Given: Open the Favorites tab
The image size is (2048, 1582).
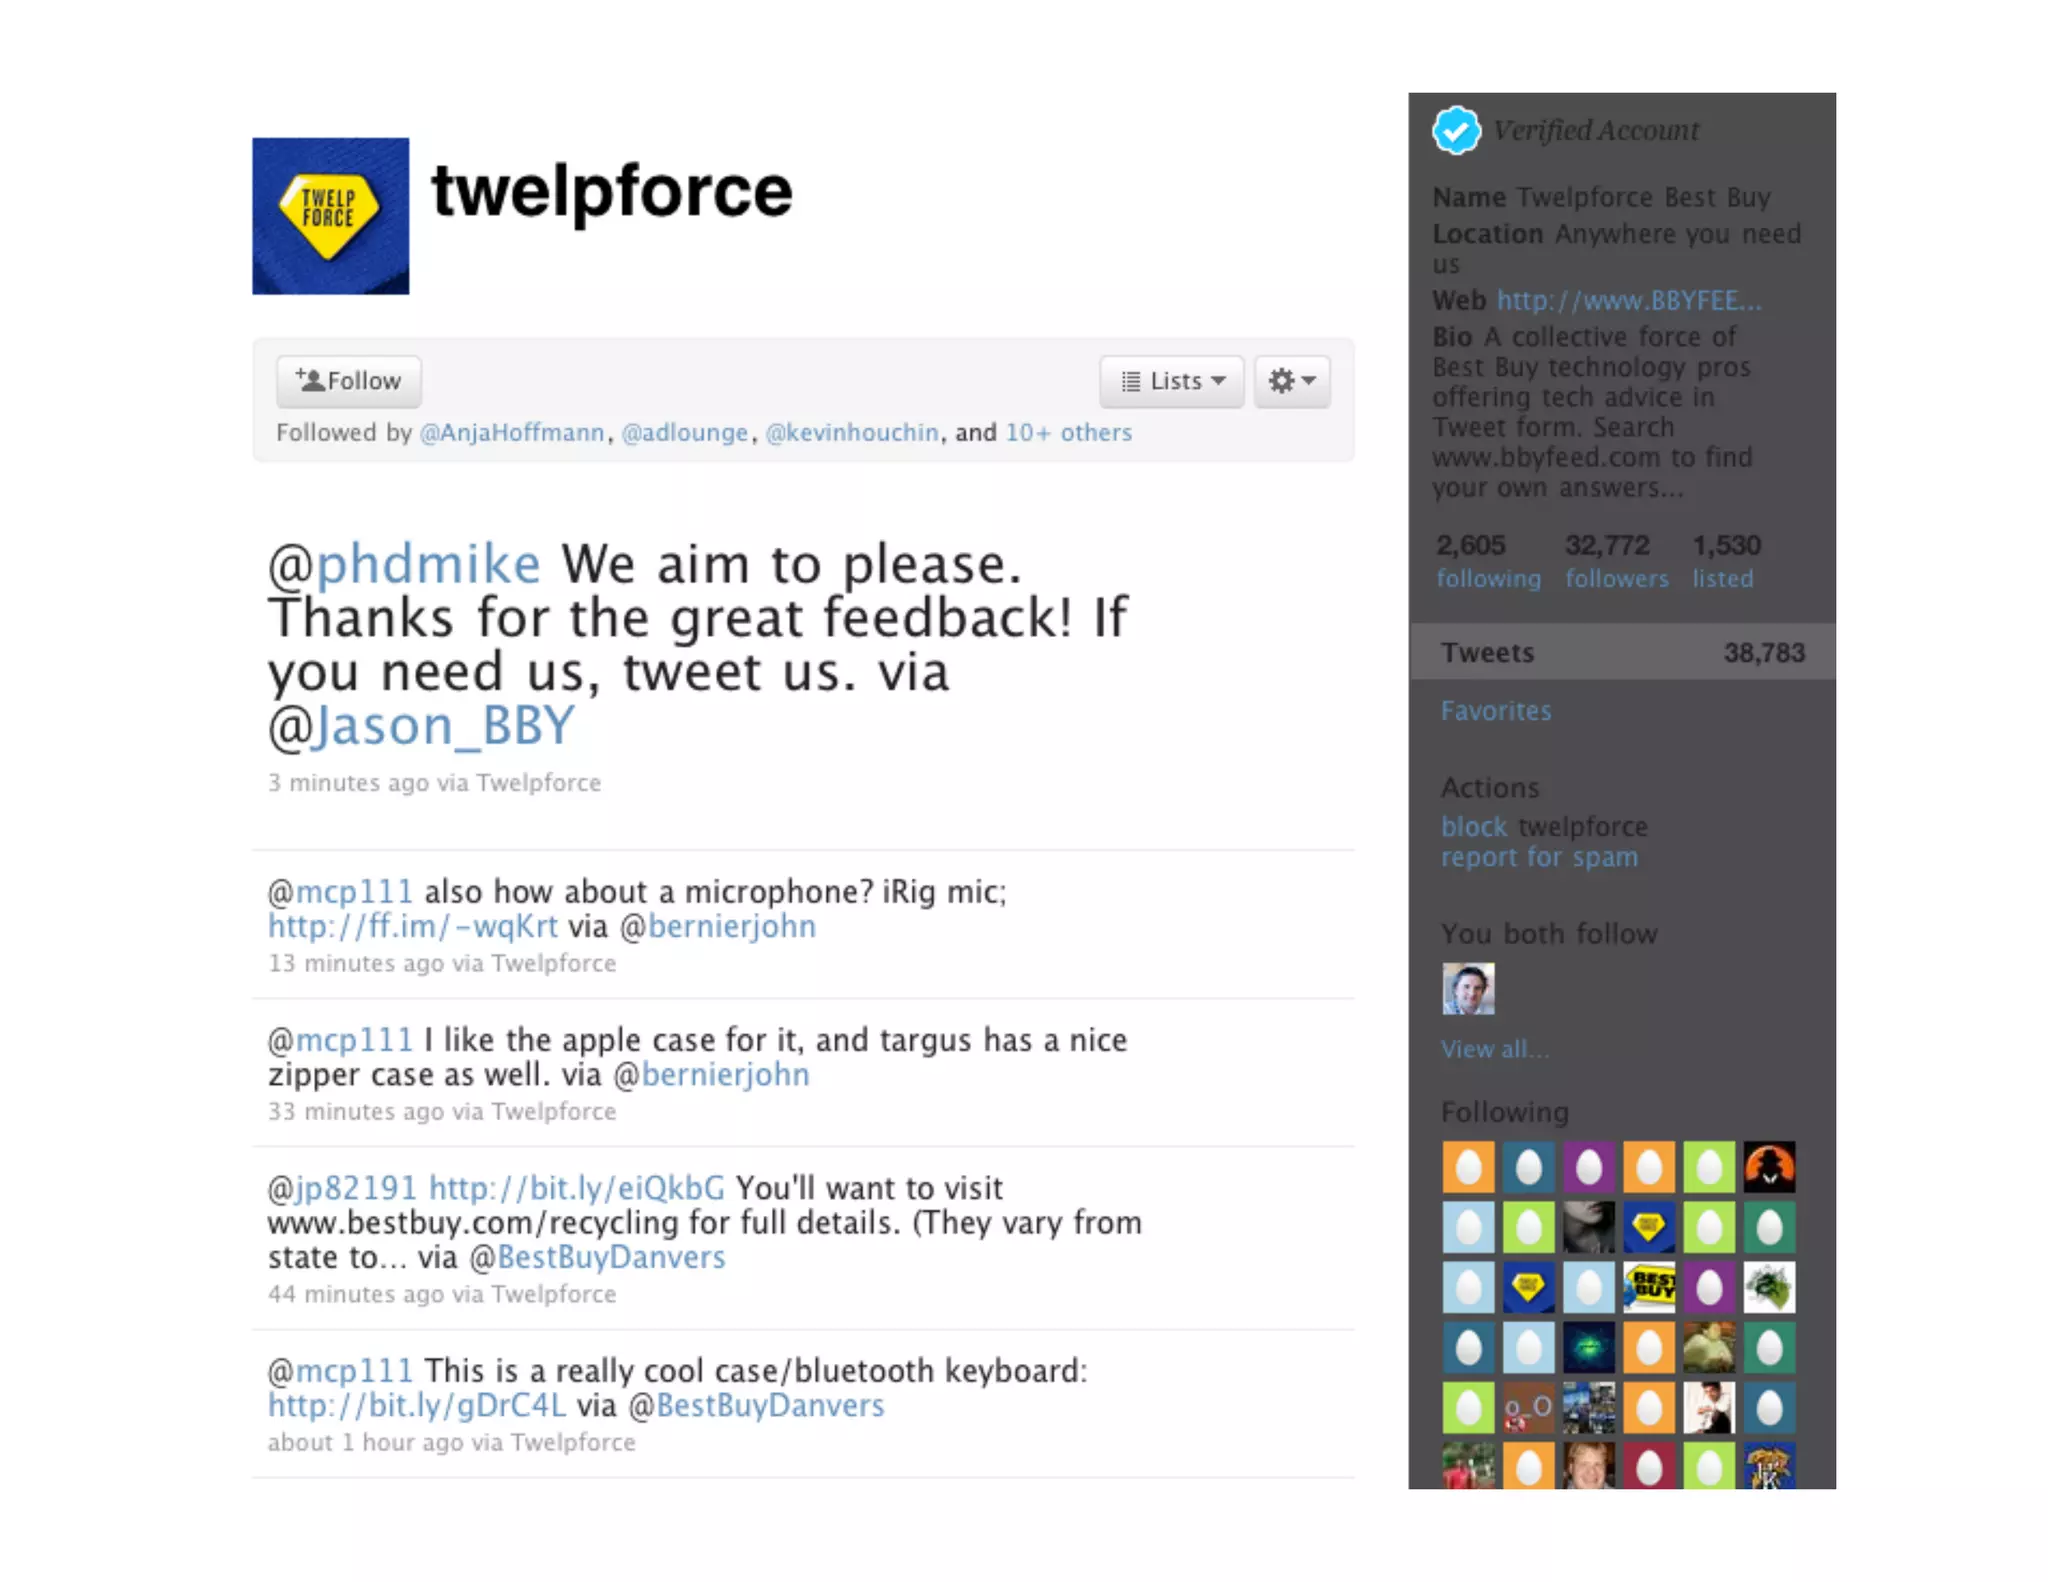Looking at the screenshot, I should pos(1496,711).
